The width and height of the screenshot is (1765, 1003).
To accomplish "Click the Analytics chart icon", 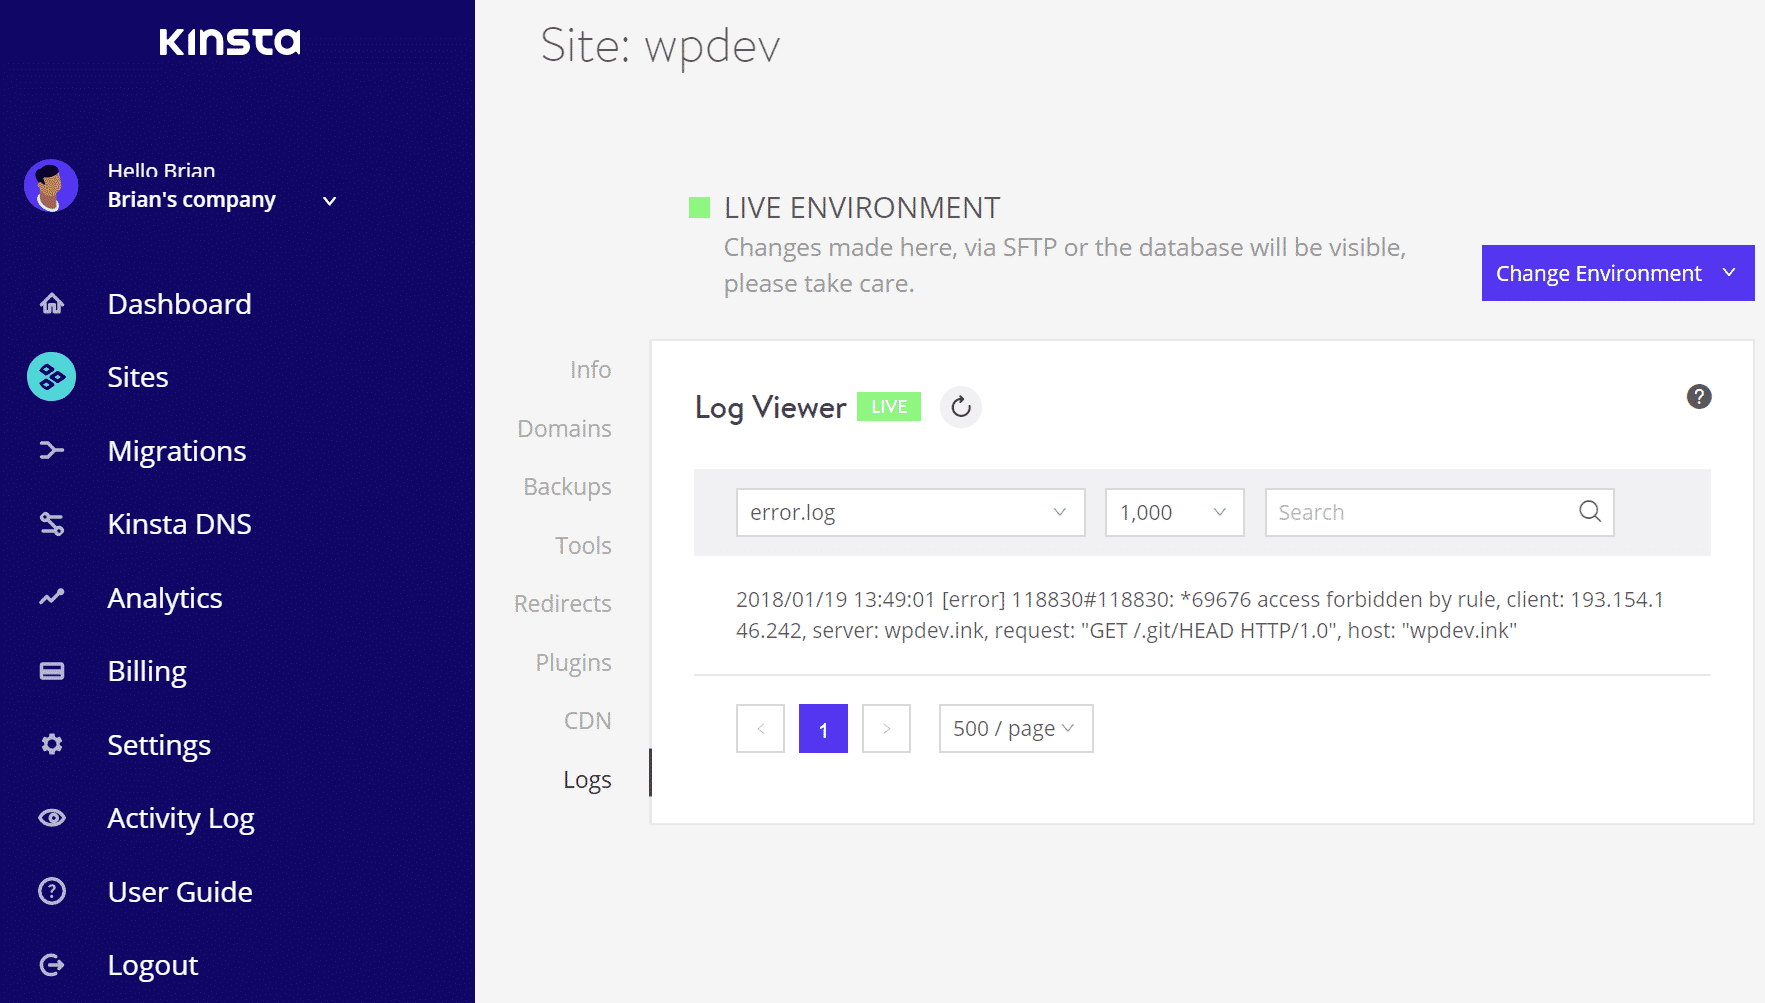I will 52,597.
